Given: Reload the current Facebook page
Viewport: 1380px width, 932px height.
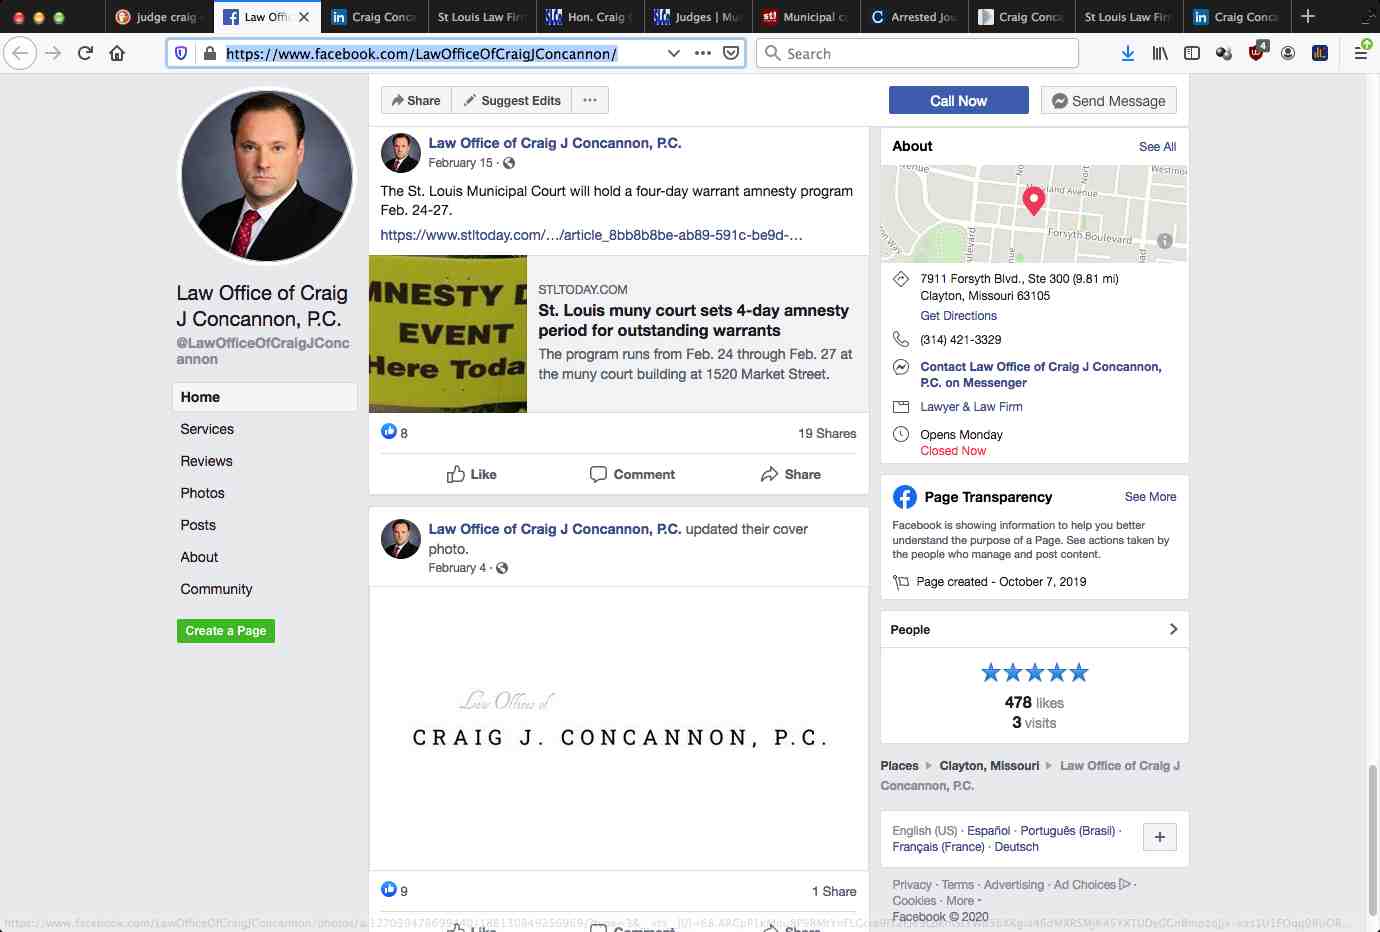Looking at the screenshot, I should [85, 53].
